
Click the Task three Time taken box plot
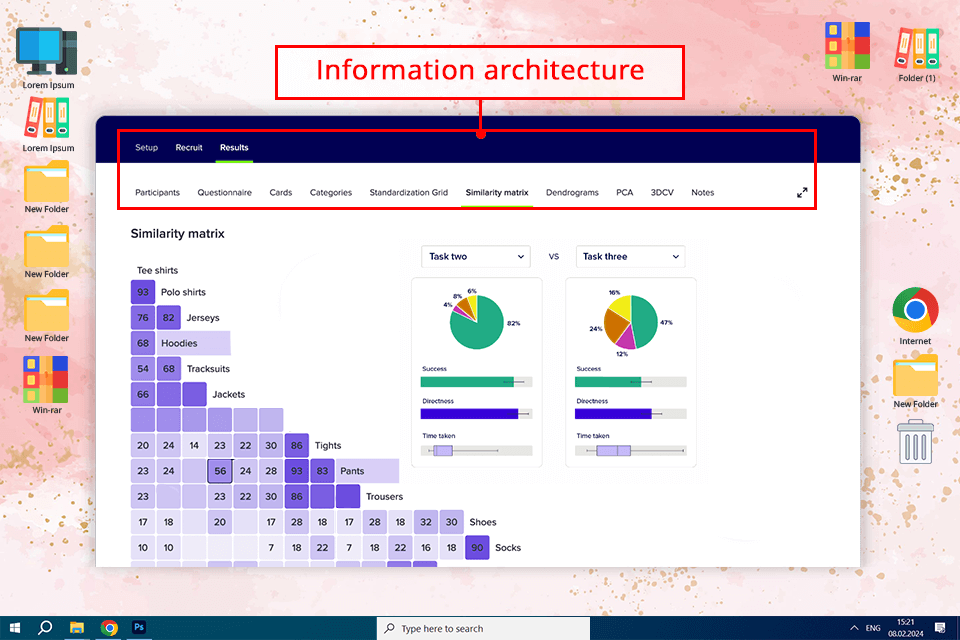coord(631,451)
